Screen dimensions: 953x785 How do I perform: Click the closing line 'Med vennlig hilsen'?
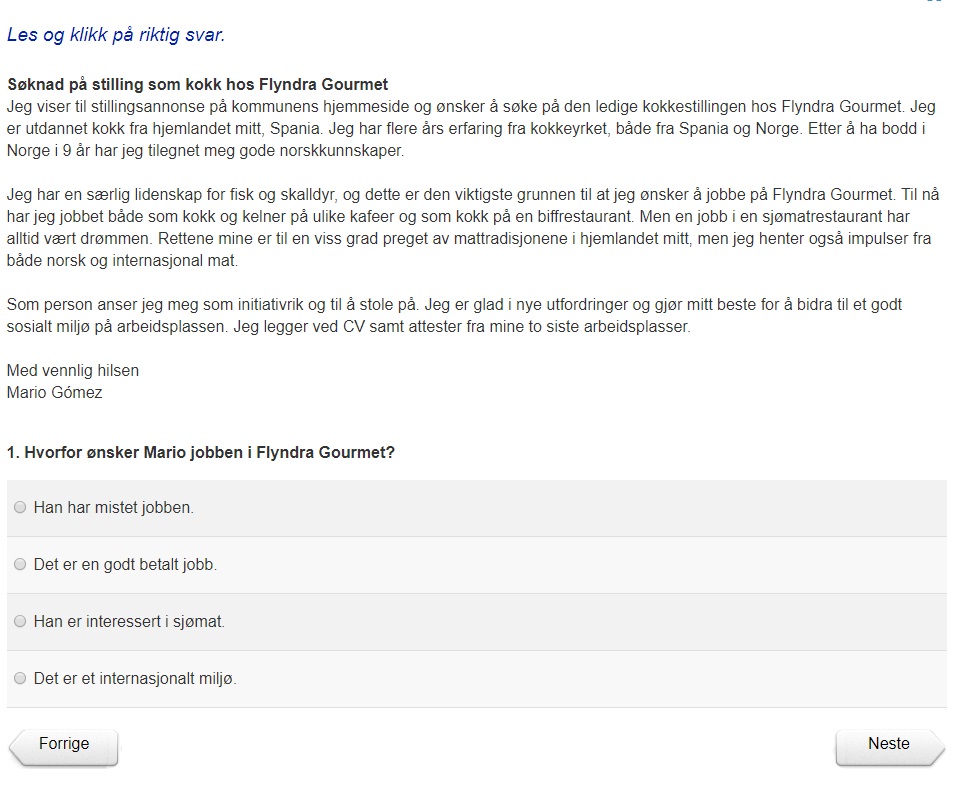[72, 371]
